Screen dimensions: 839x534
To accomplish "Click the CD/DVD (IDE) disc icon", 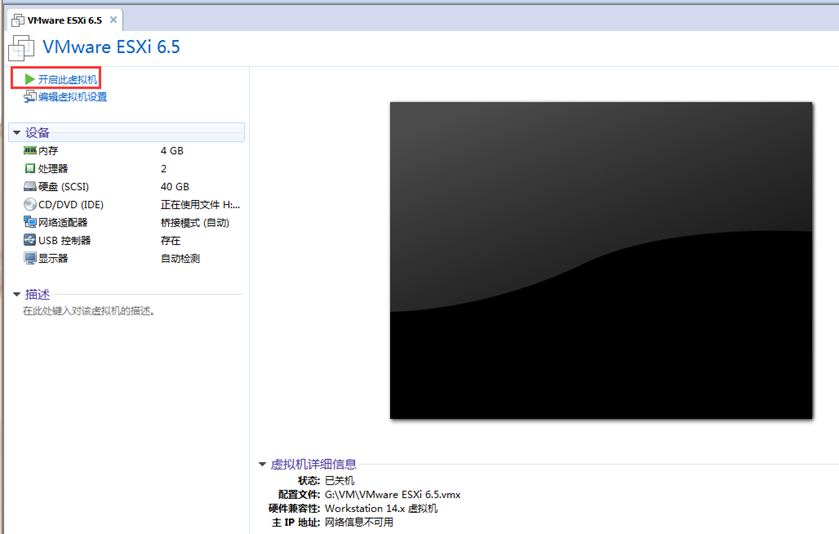I will (x=30, y=204).
